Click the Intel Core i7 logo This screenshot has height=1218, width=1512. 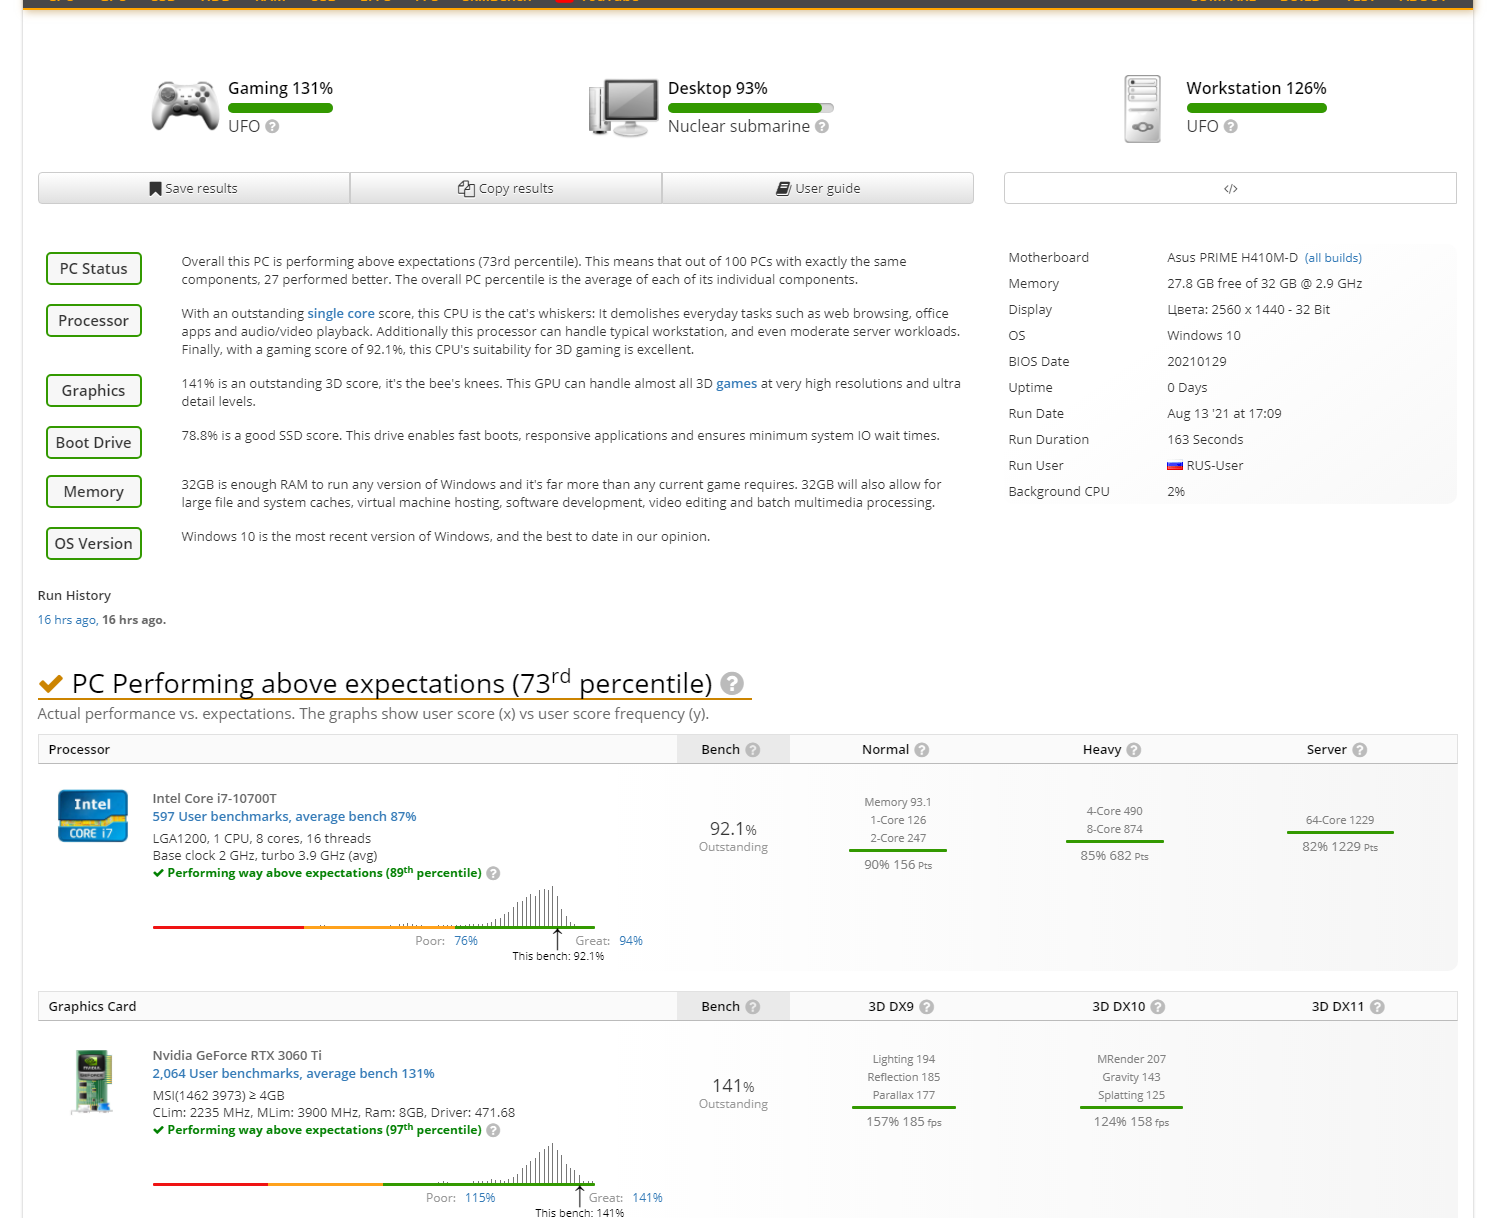pos(93,816)
